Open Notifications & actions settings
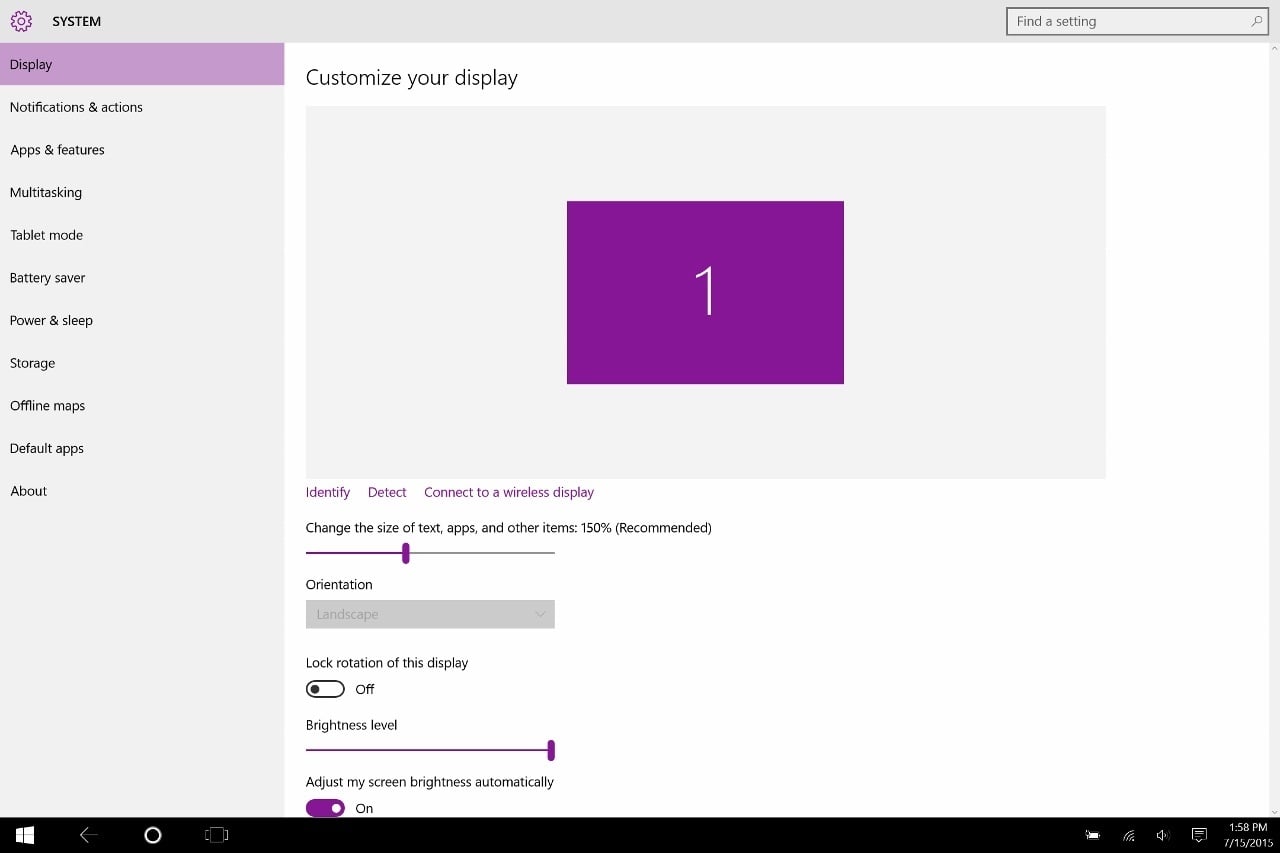This screenshot has height=853, width=1280. point(76,107)
